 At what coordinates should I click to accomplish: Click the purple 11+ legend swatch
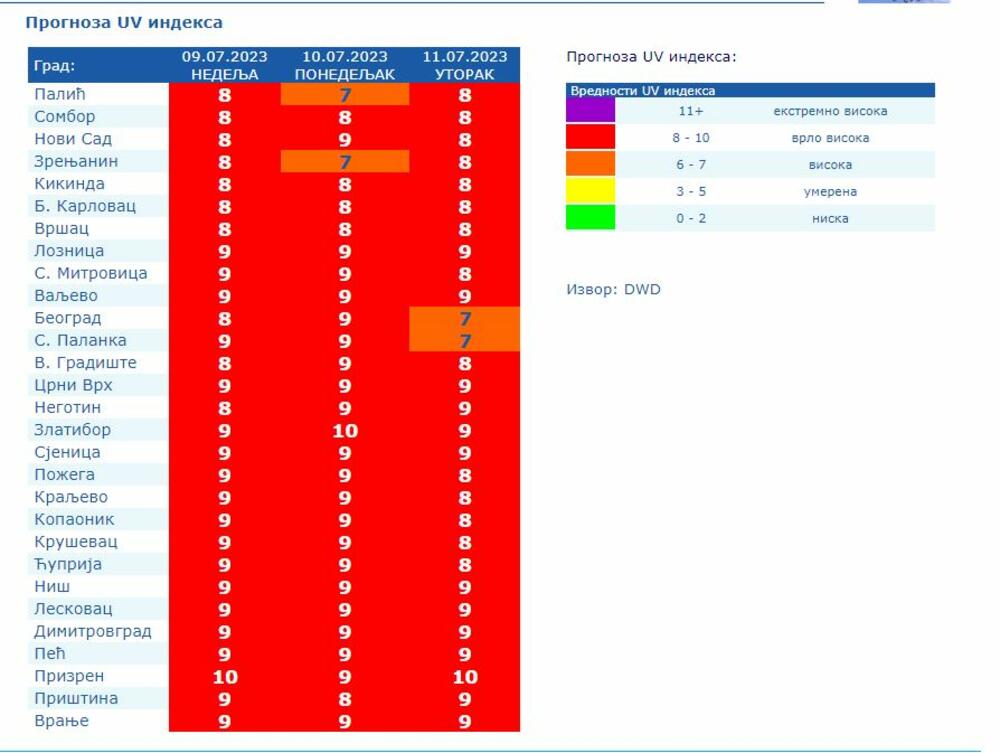(x=590, y=111)
